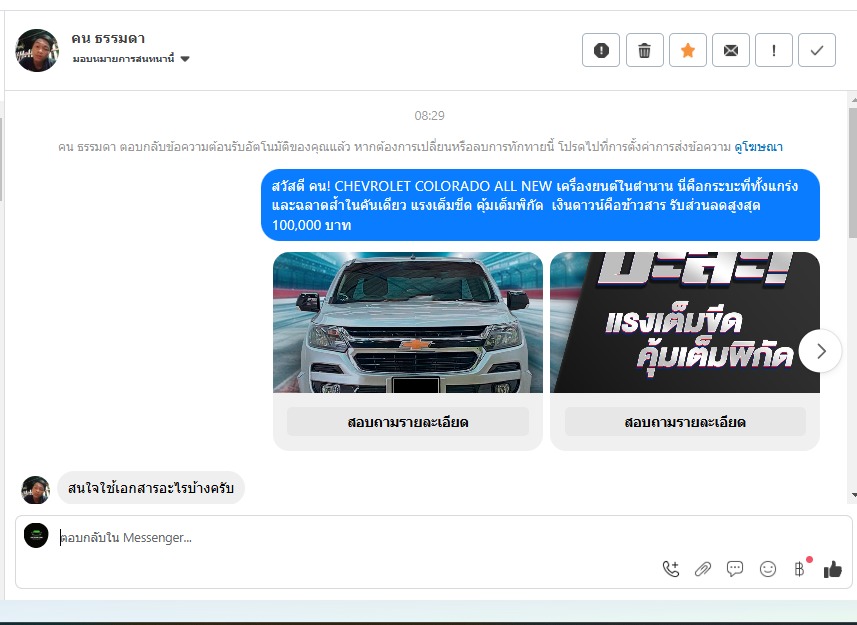857x625 pixels.
Task: Open the แรงเต็มขีด คุ้มเต็มพิกัด promo image
Action: pos(685,322)
